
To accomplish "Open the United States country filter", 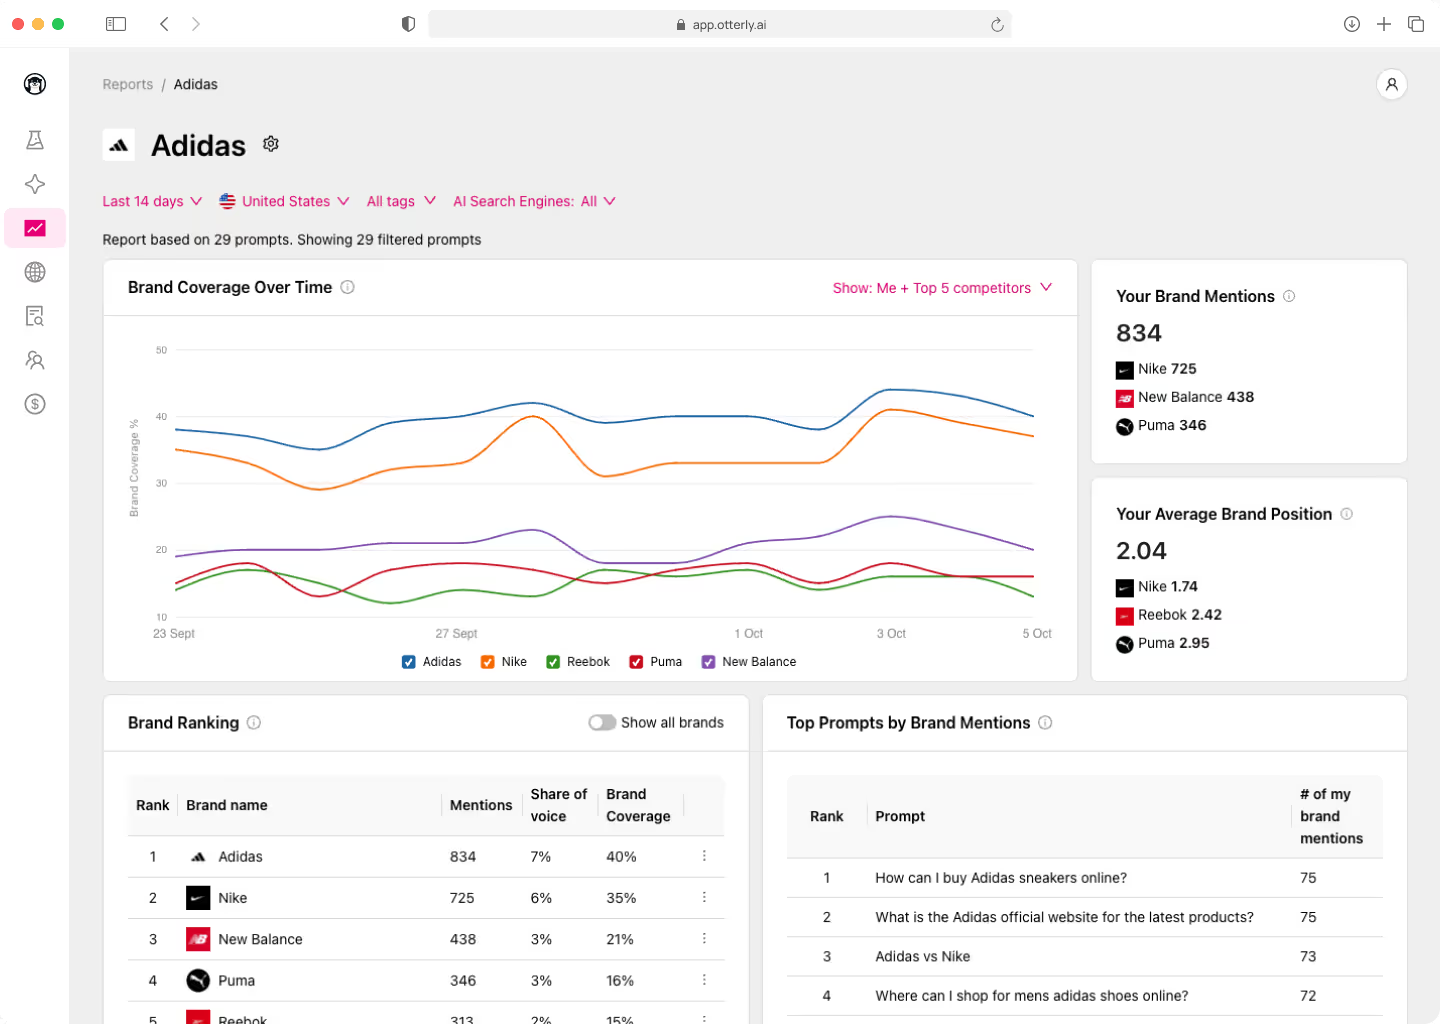I will coord(285,201).
